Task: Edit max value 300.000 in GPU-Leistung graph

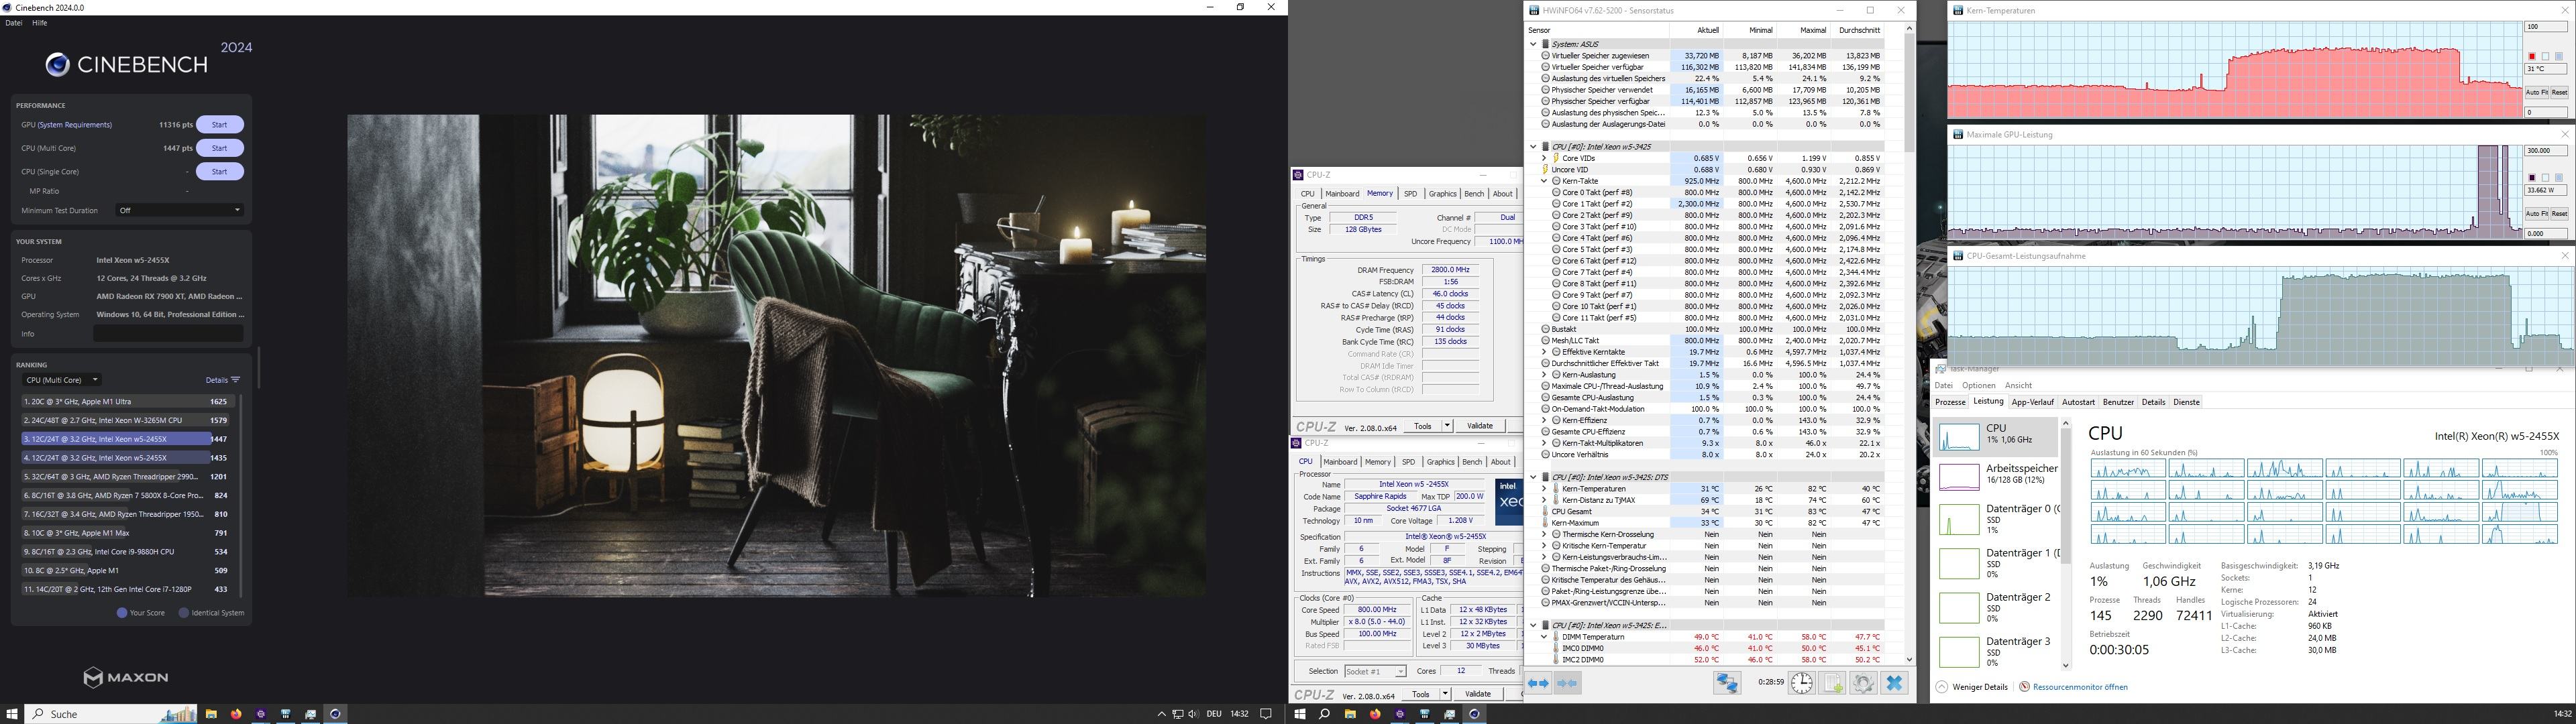Action: 2546,151
